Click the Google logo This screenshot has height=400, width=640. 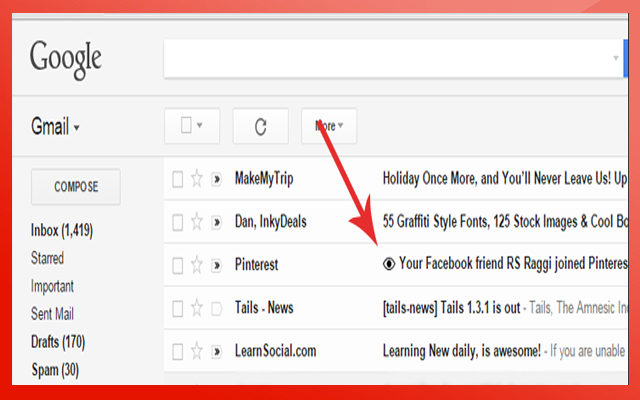tap(65, 59)
